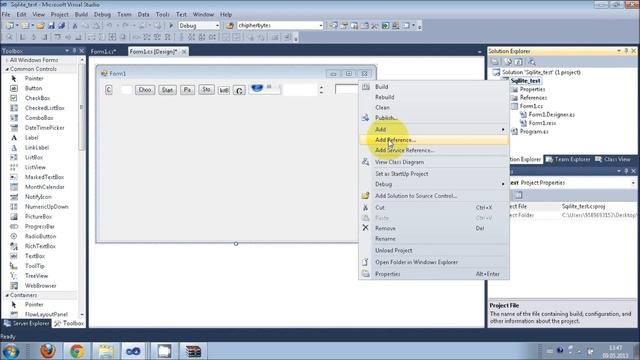Open Chrome from the taskbar
Viewport: 640px width, 360px height.
77,351
